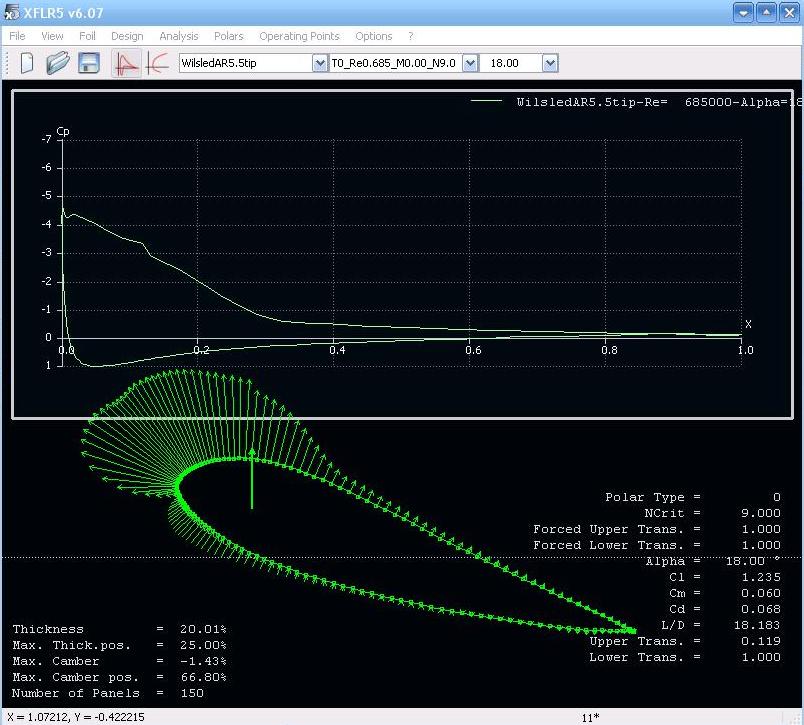
Task: Open the View menu
Action: pyautogui.click(x=52, y=36)
